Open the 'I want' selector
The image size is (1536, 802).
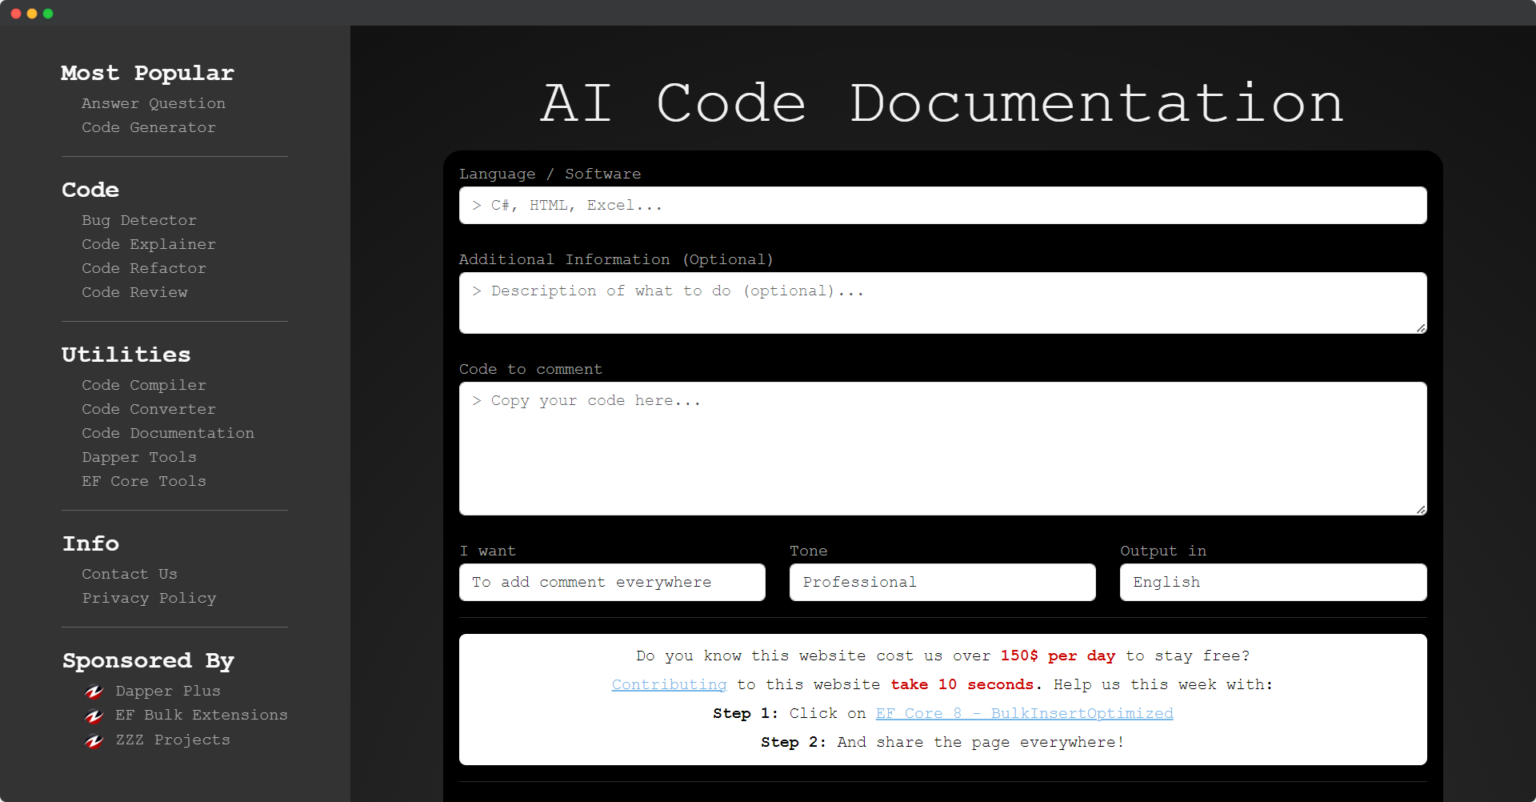(611, 582)
